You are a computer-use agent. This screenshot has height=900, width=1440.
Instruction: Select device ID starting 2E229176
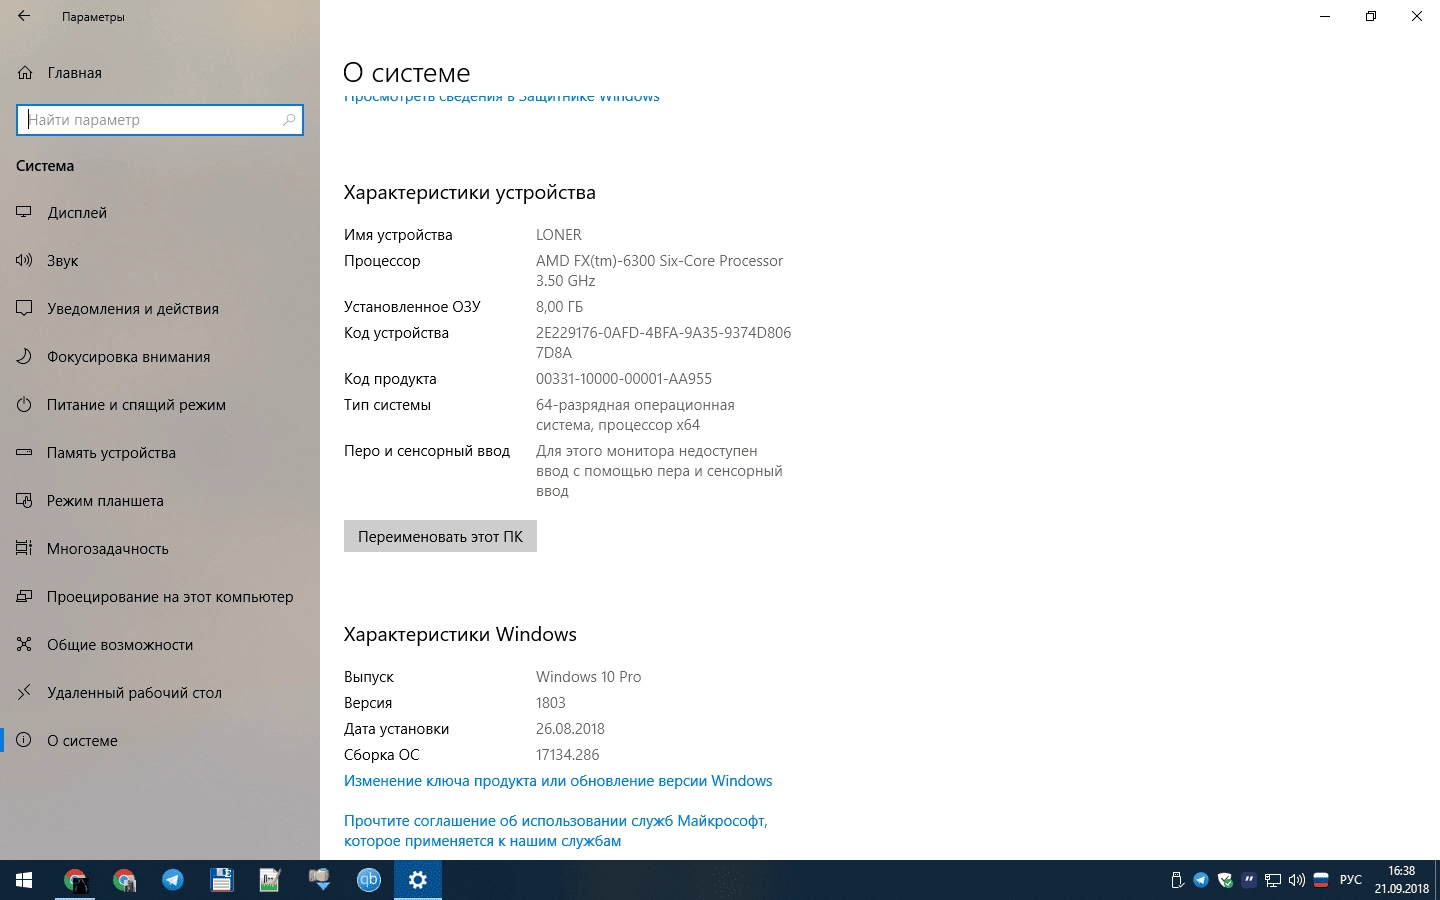[x=664, y=343]
